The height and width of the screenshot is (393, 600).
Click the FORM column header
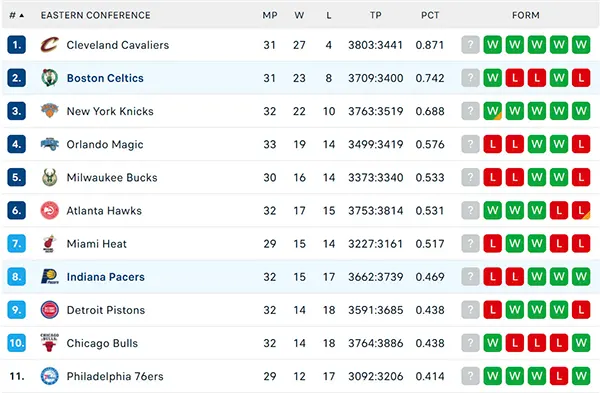pyautogui.click(x=525, y=15)
